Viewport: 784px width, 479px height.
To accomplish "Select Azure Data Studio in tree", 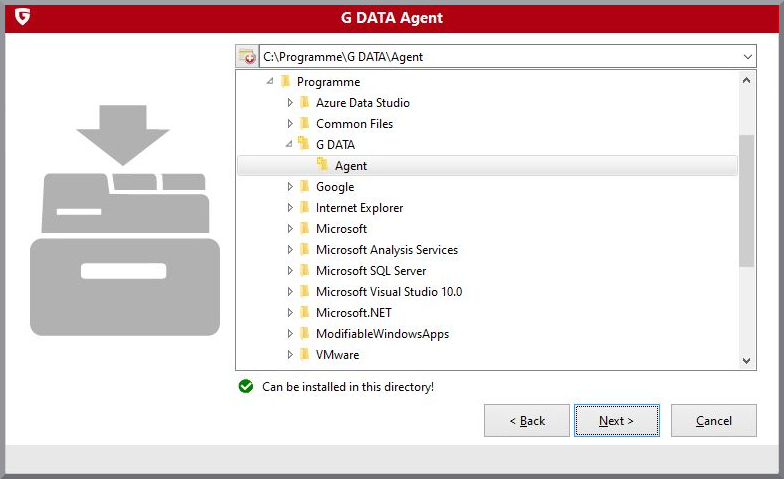I will point(362,102).
